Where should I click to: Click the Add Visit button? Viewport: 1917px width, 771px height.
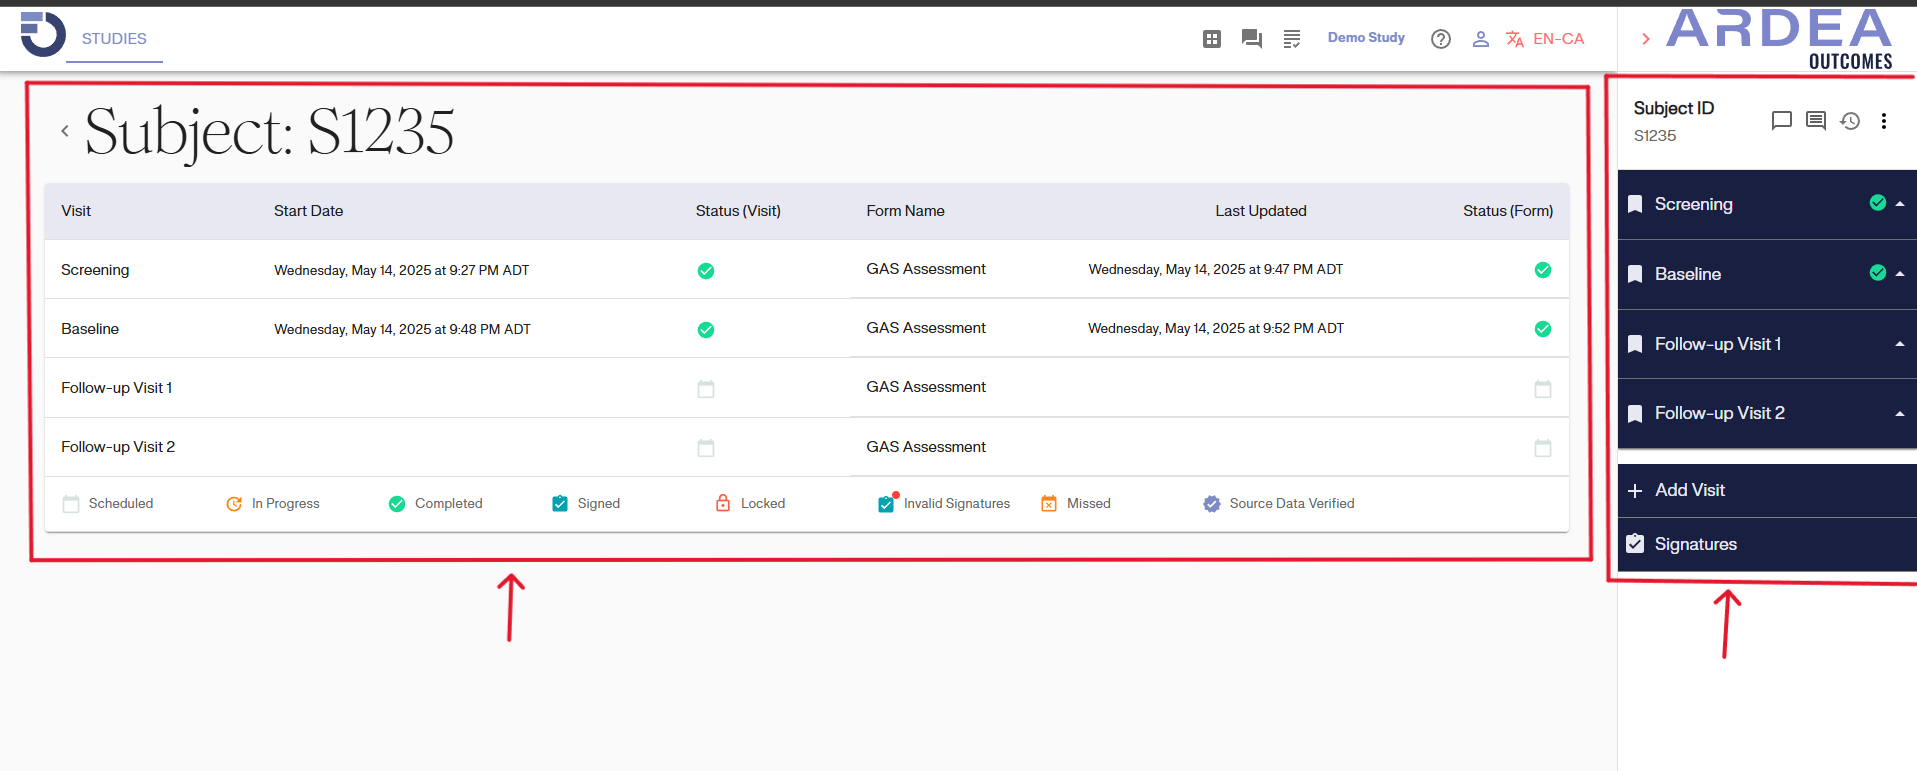[1689, 490]
